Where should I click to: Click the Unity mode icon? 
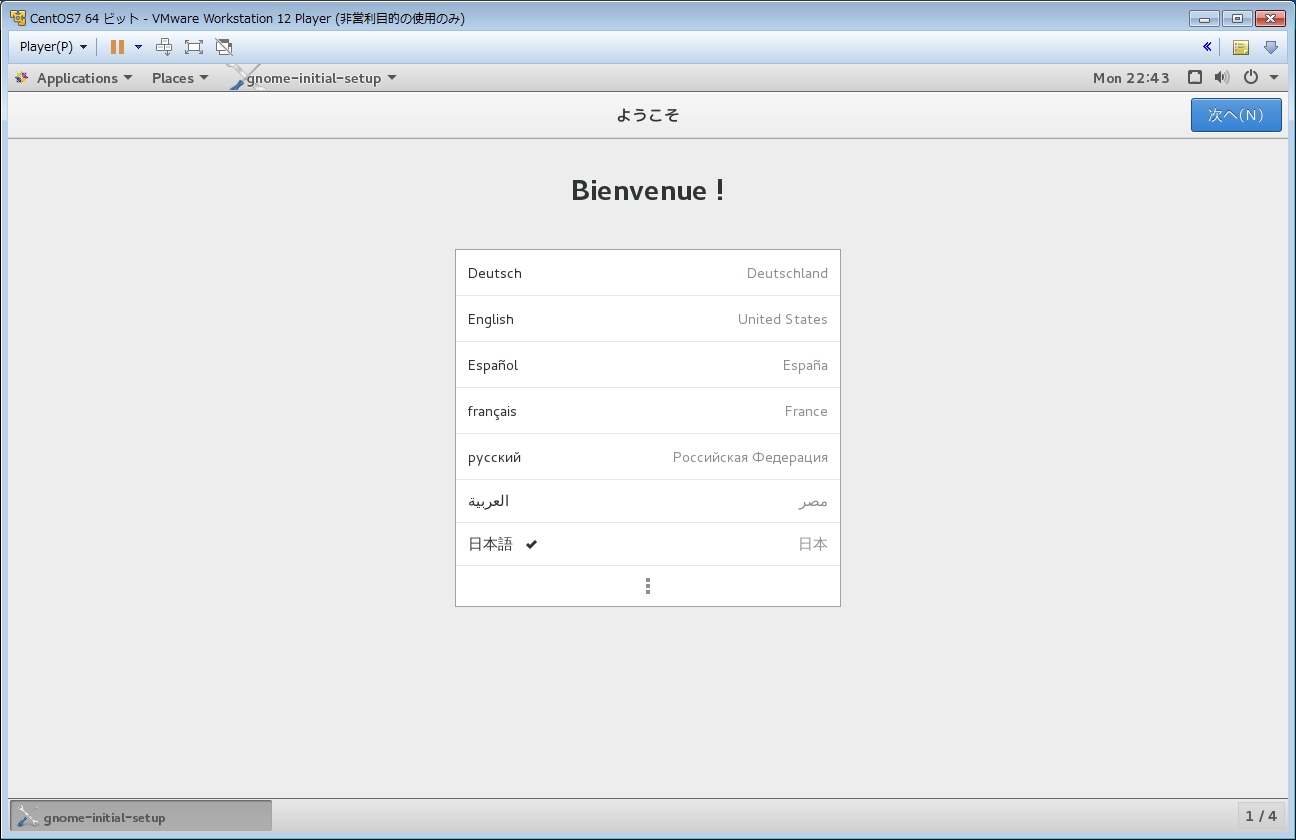coord(224,47)
